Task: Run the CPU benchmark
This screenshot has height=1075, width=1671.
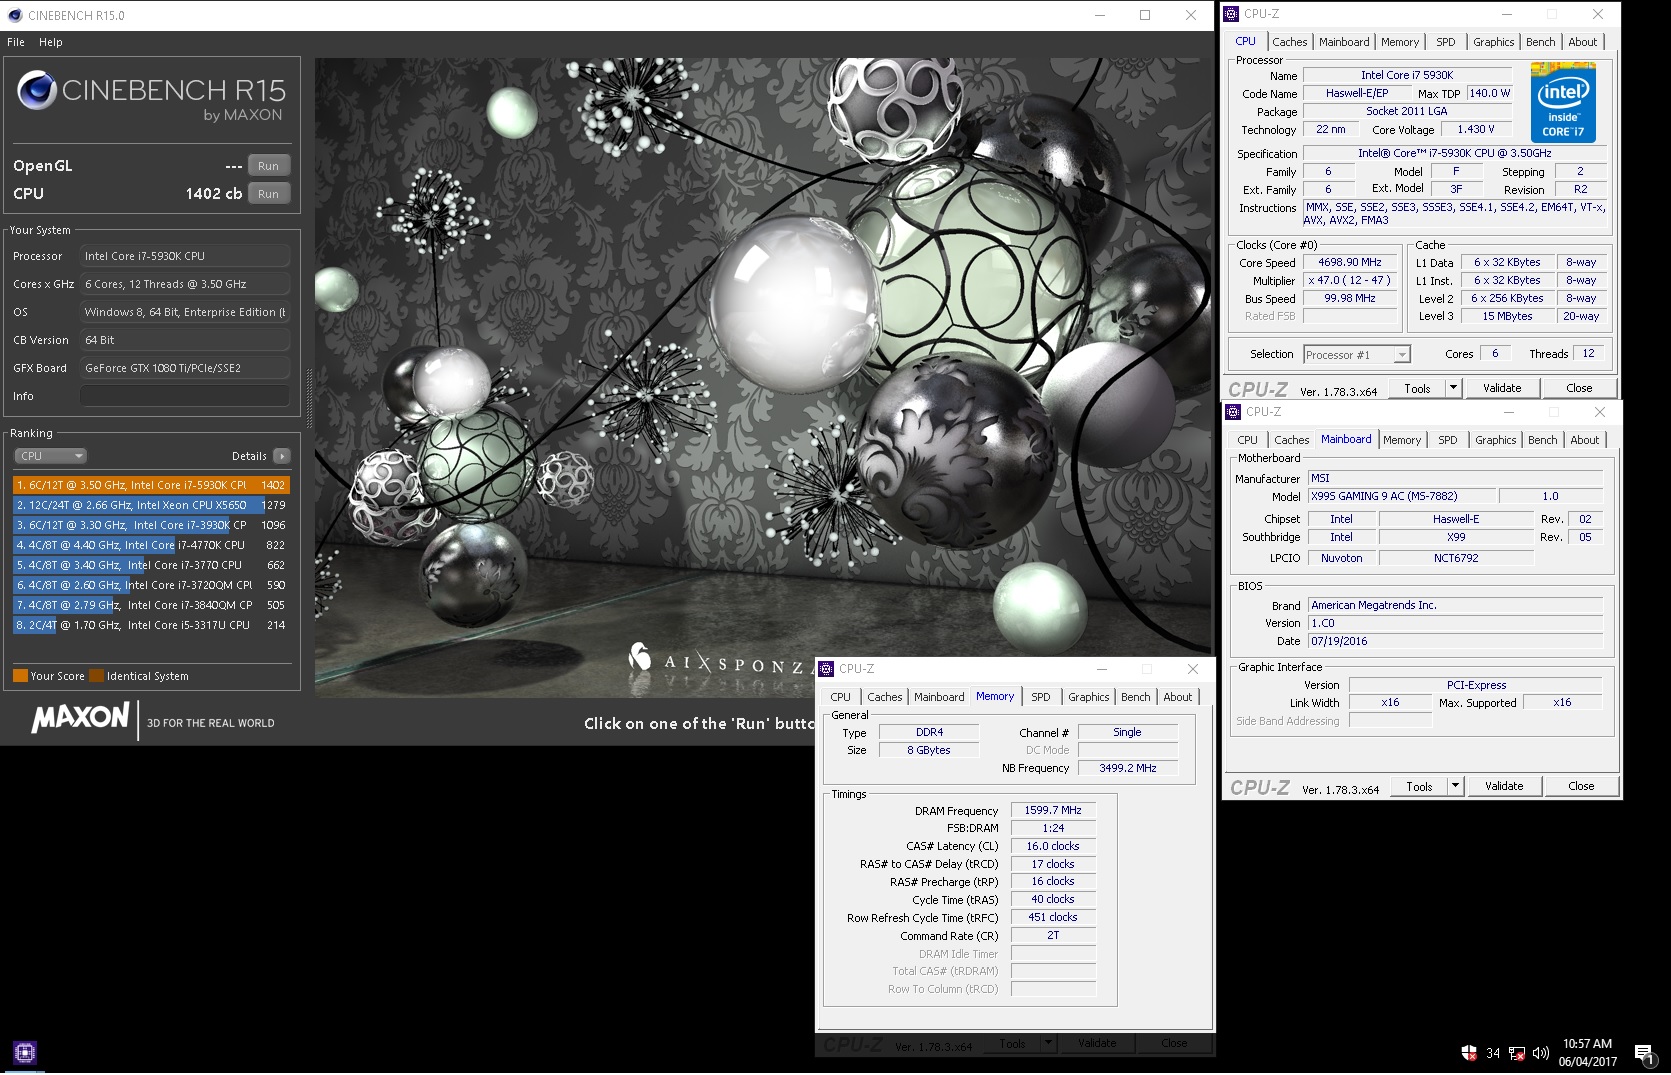Action: tap(269, 194)
